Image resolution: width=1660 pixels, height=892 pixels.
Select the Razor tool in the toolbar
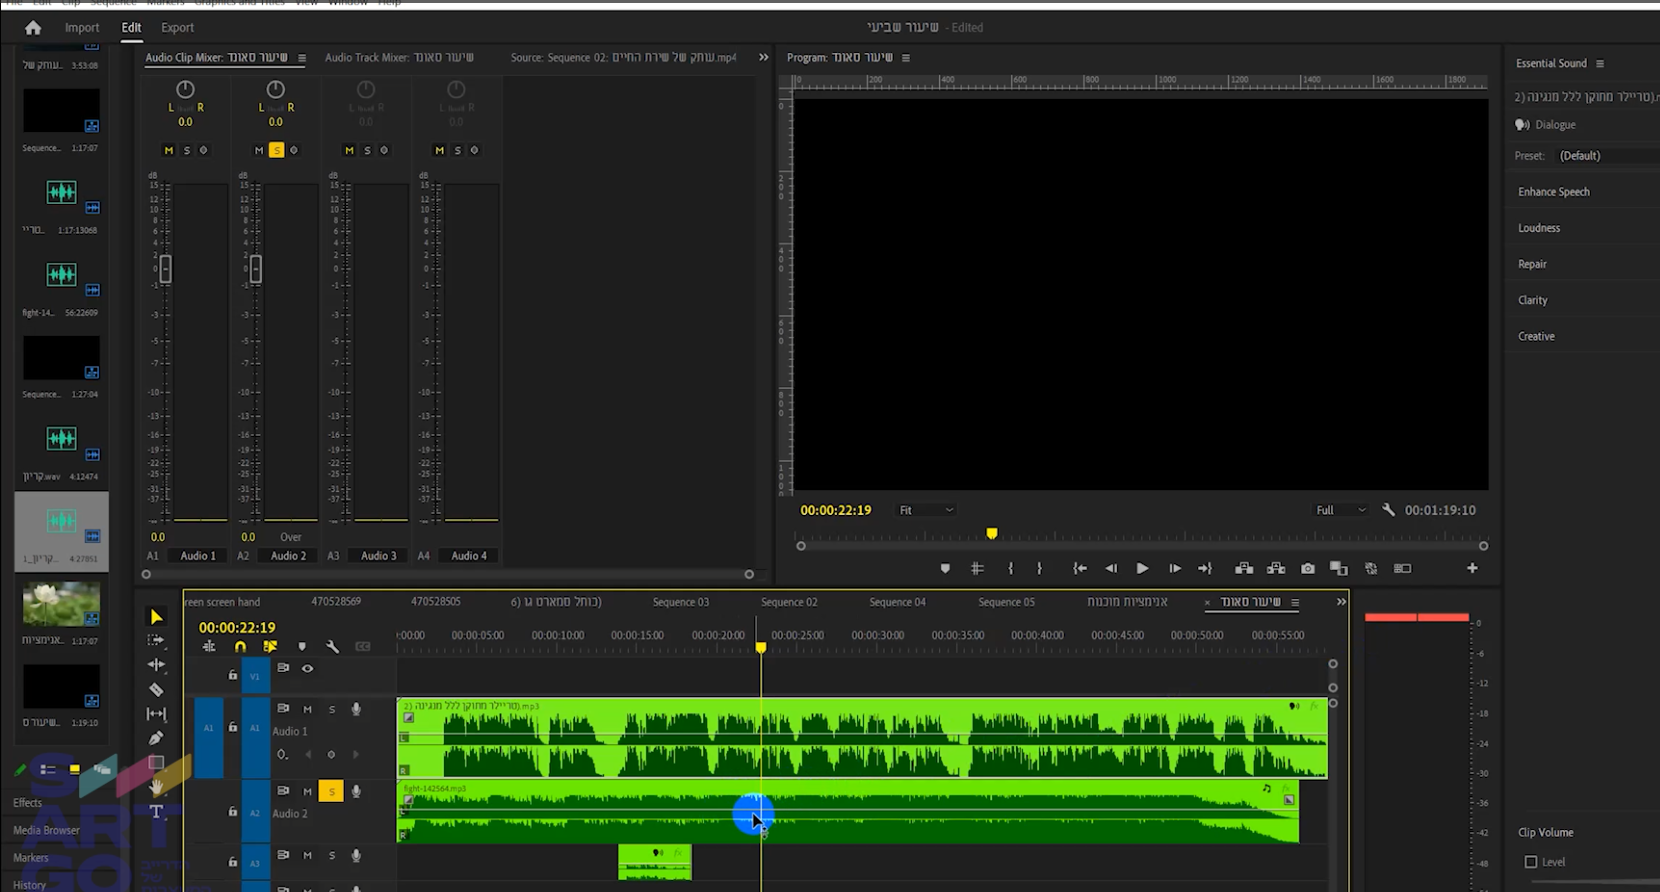click(156, 690)
